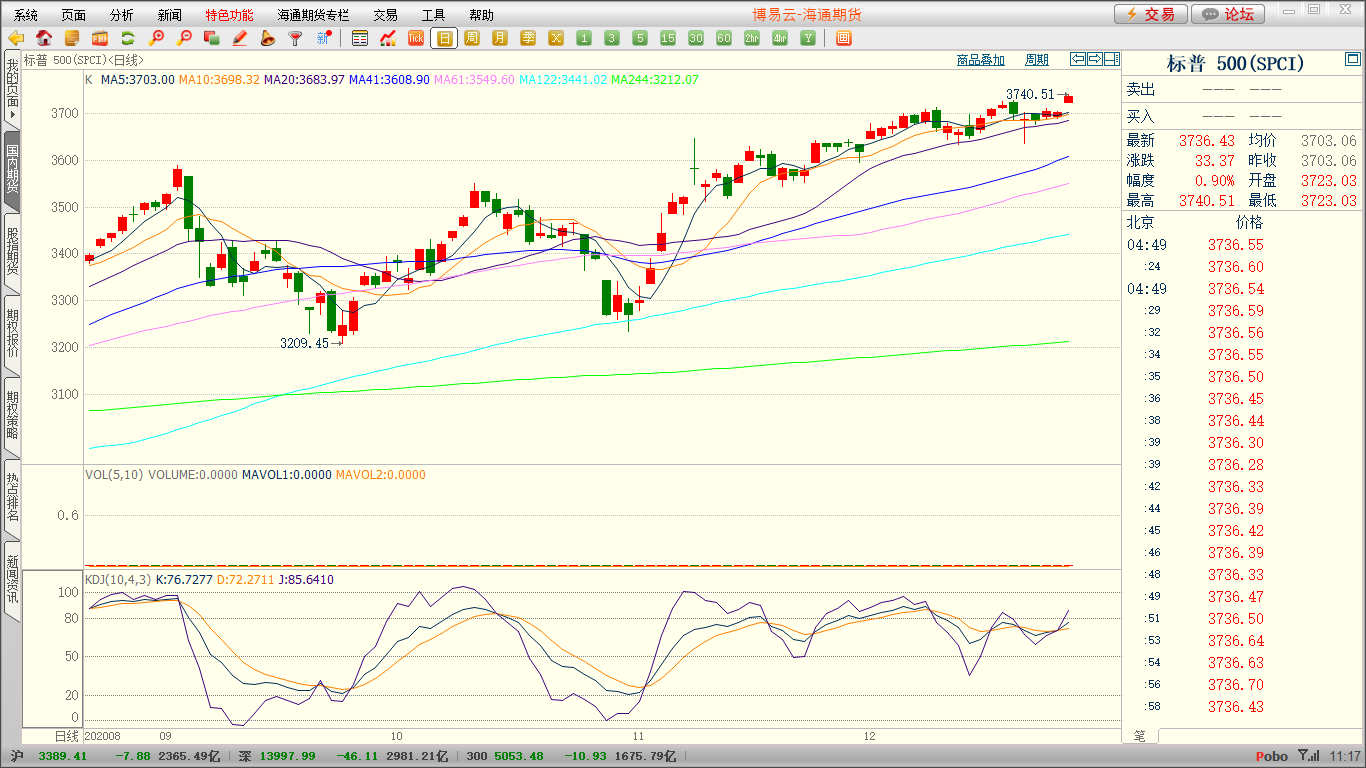Select the 2hr period

pos(752,38)
